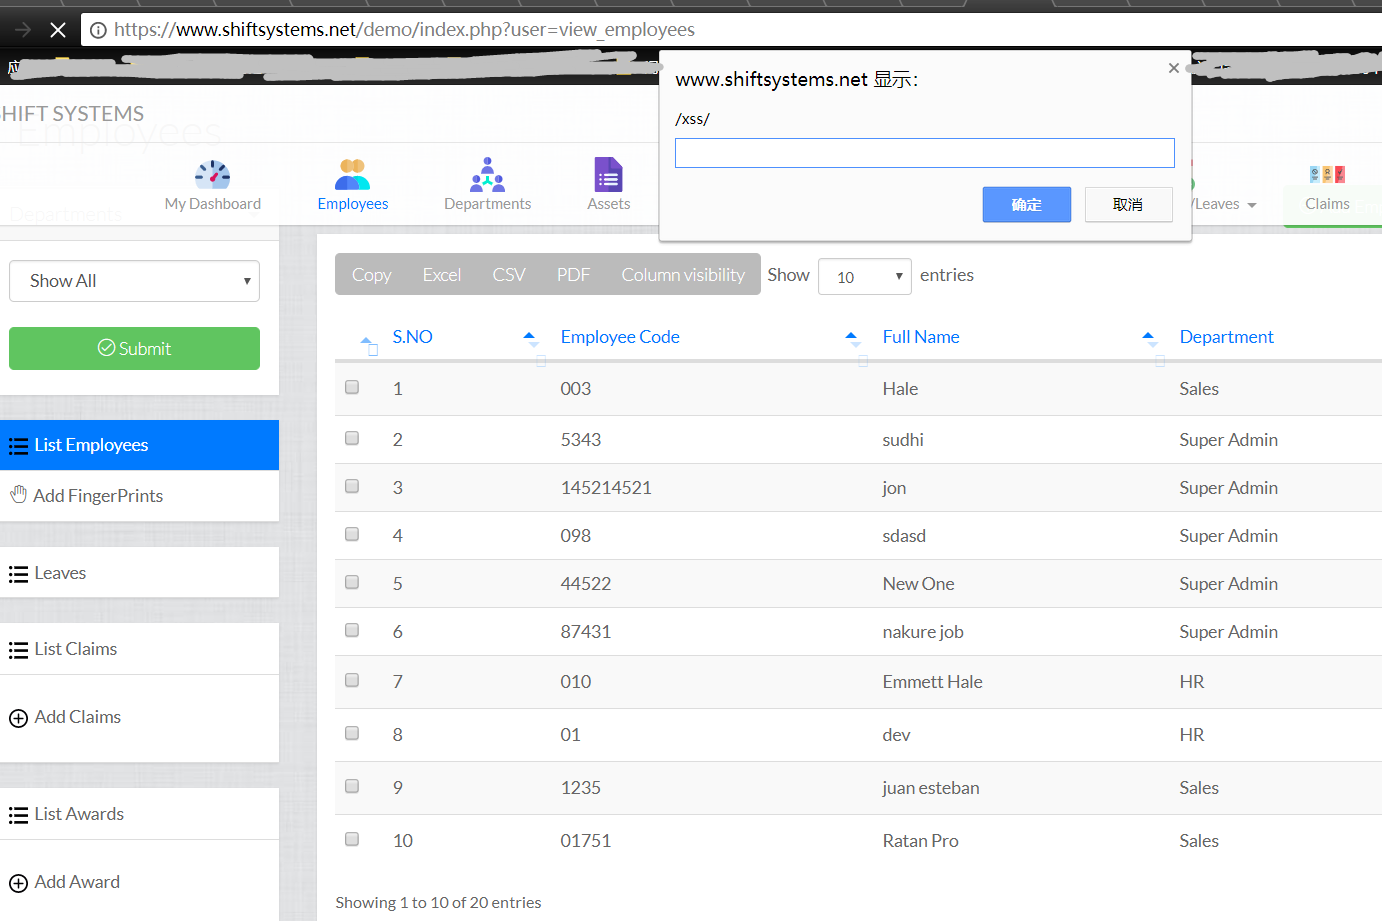Export table with Excel button
Image resolution: width=1382 pixels, height=921 pixels.
pos(441,275)
